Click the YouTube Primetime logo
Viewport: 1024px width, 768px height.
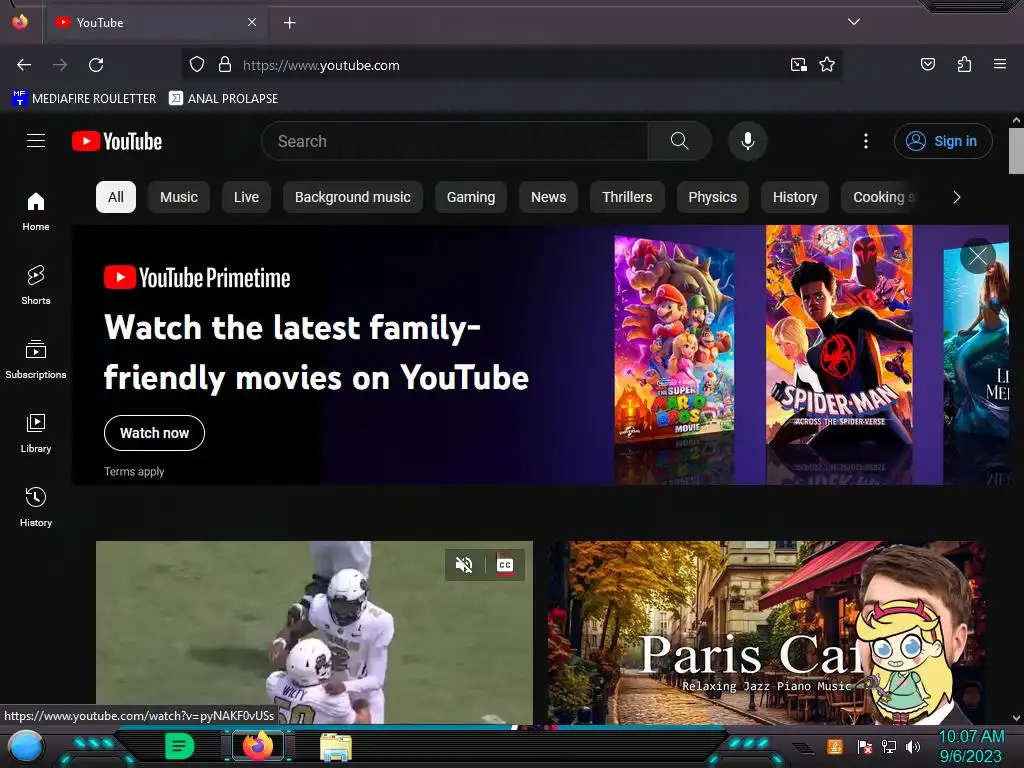coord(197,278)
